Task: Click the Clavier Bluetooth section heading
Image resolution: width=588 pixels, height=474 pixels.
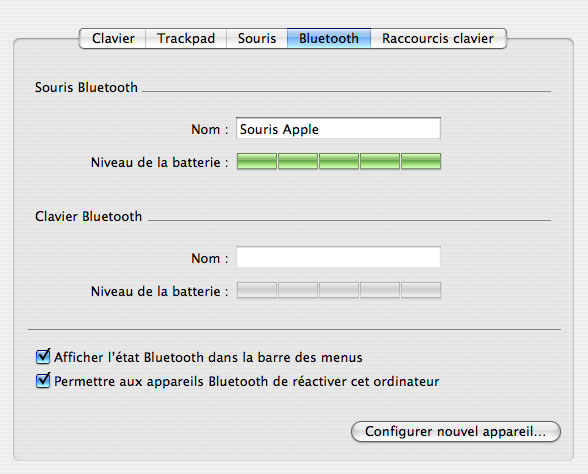Action: point(88,216)
